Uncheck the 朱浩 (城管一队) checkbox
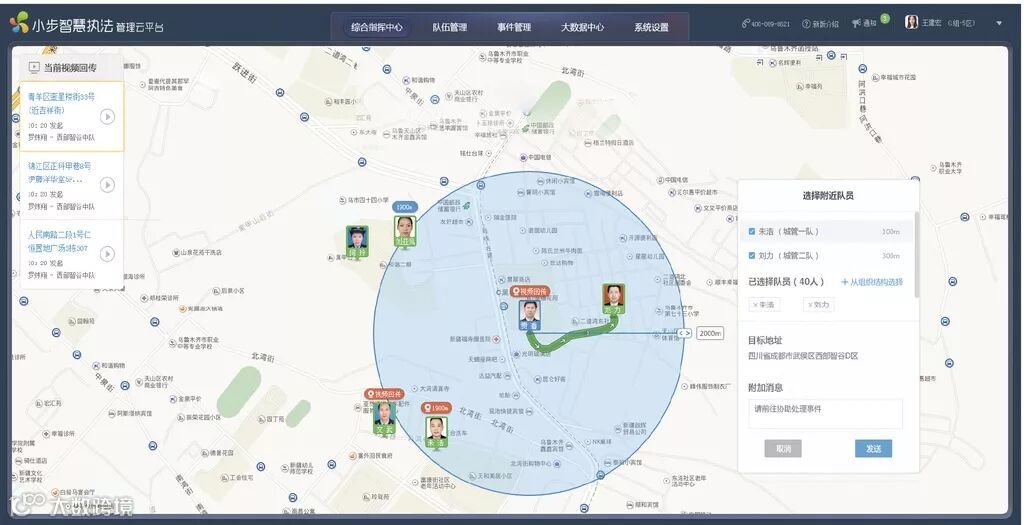 click(x=752, y=231)
